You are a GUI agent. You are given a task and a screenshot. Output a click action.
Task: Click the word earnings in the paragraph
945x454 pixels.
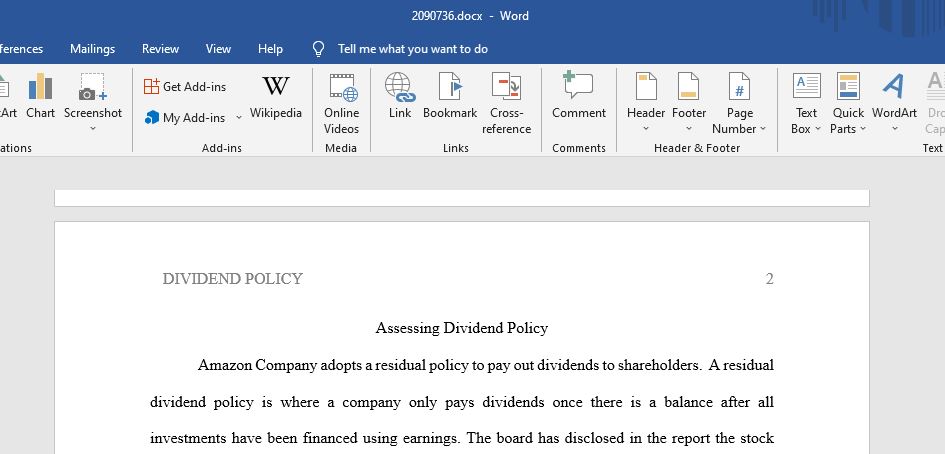[x=431, y=439]
